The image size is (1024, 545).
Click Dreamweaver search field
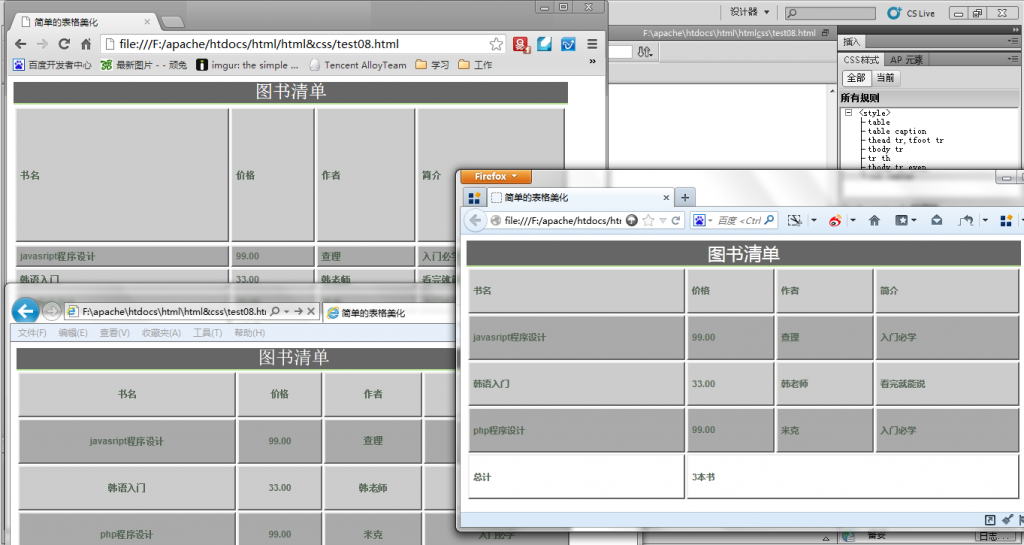click(x=831, y=13)
